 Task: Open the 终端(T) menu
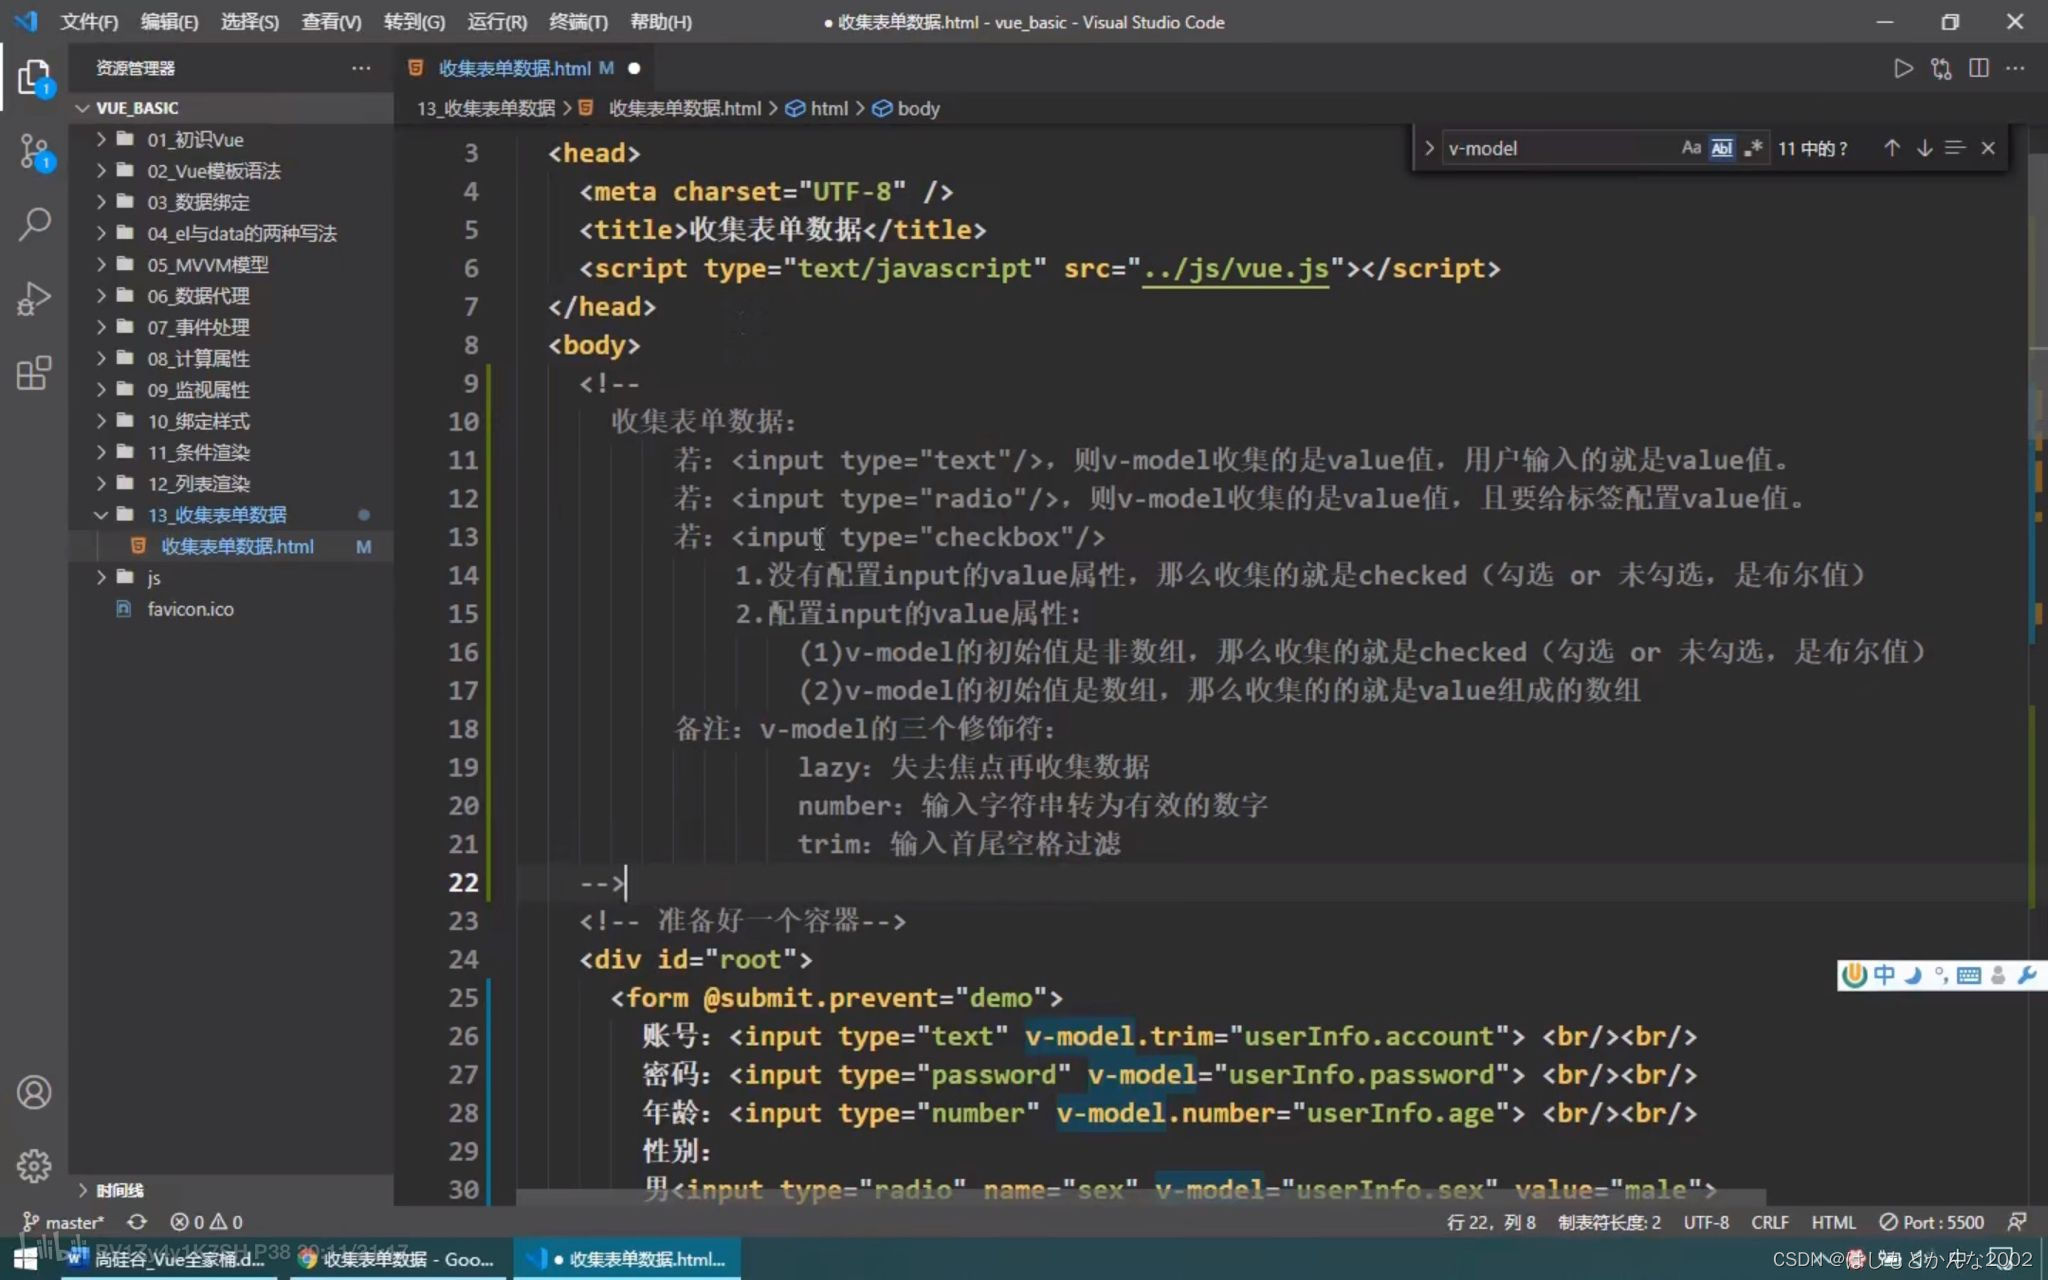[x=577, y=22]
